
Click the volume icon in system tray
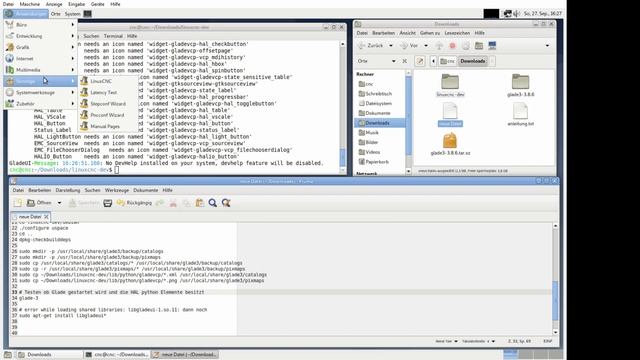coord(517,14)
